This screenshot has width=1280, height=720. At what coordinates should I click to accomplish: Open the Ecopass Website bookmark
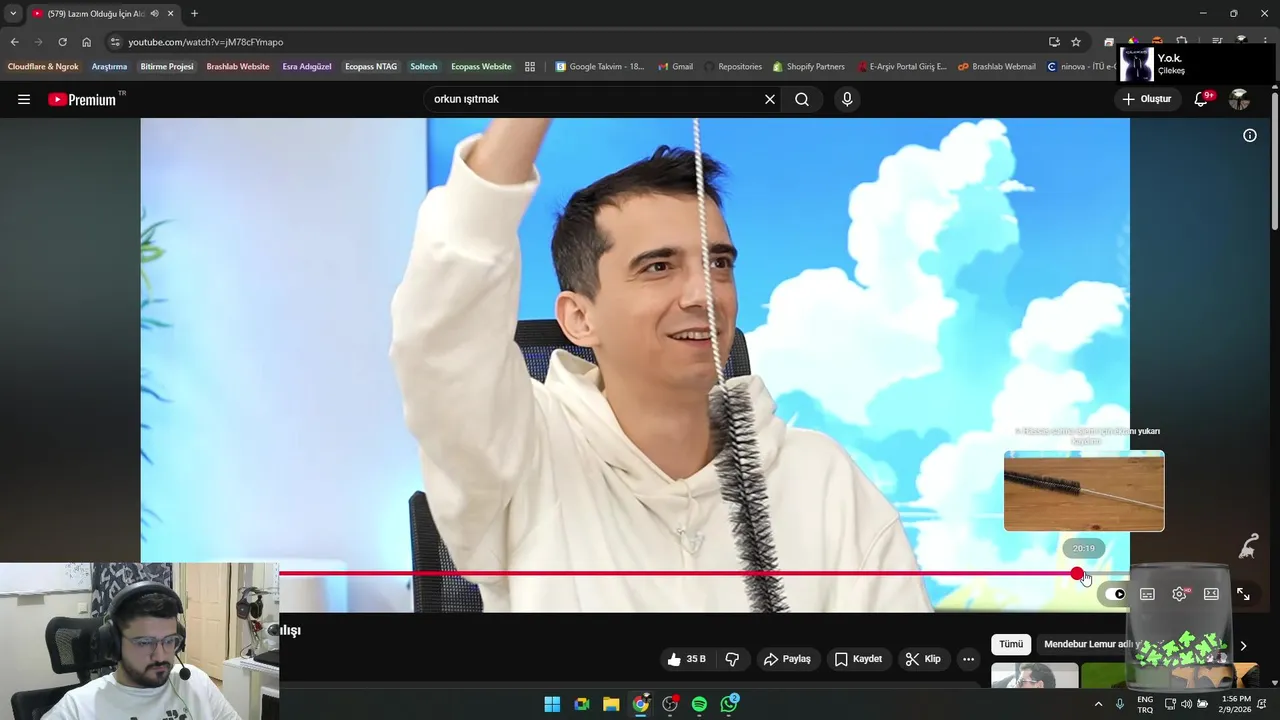481,67
